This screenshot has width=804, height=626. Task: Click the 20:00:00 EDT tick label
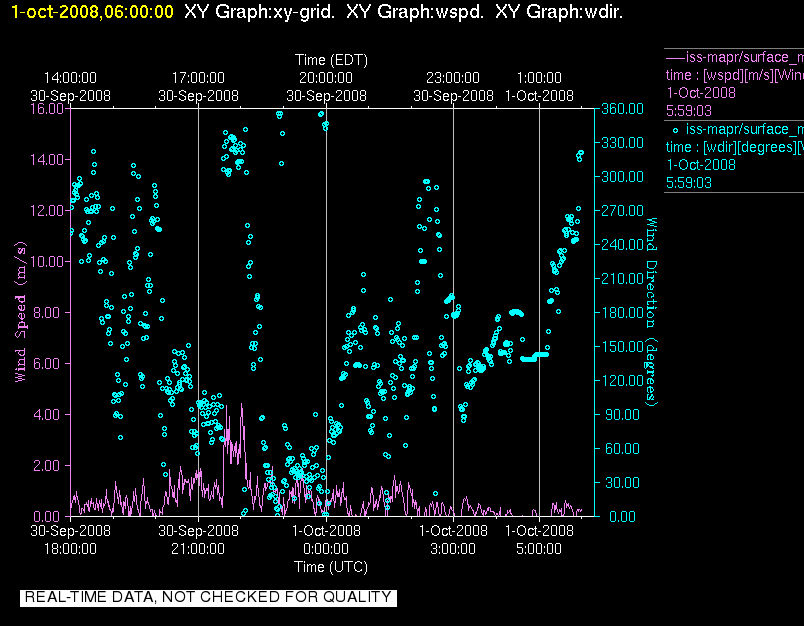326,78
